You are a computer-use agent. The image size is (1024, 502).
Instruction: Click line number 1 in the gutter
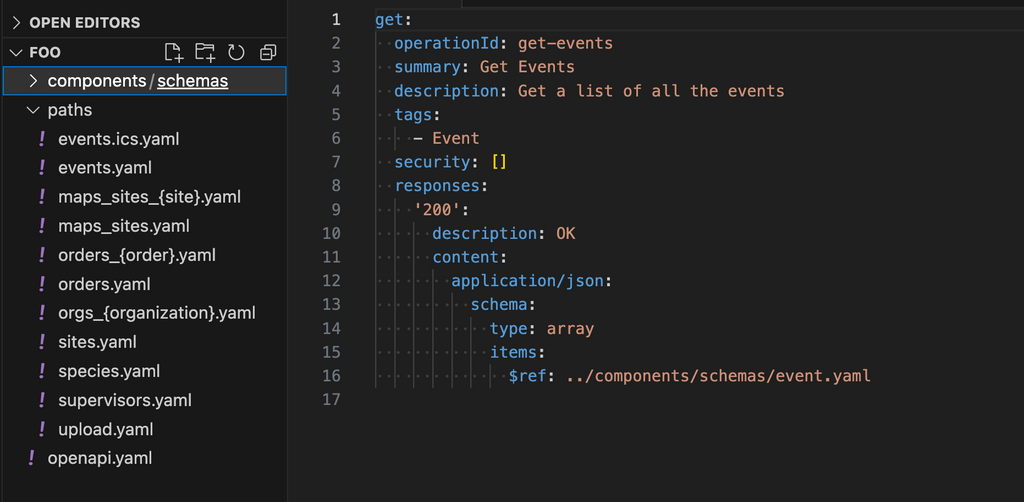click(x=336, y=20)
